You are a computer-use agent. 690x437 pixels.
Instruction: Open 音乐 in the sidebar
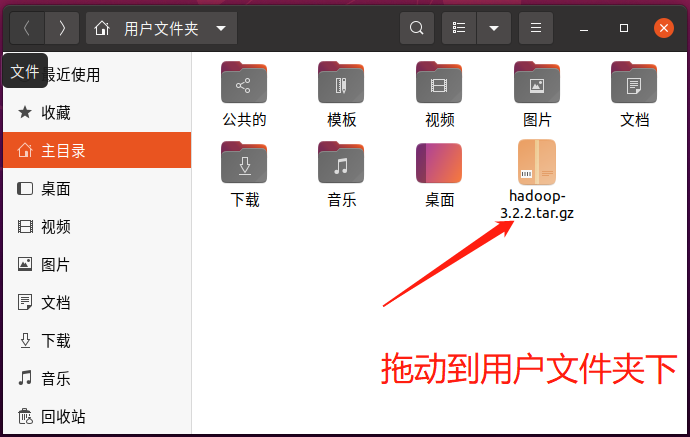pyautogui.click(x=97, y=378)
